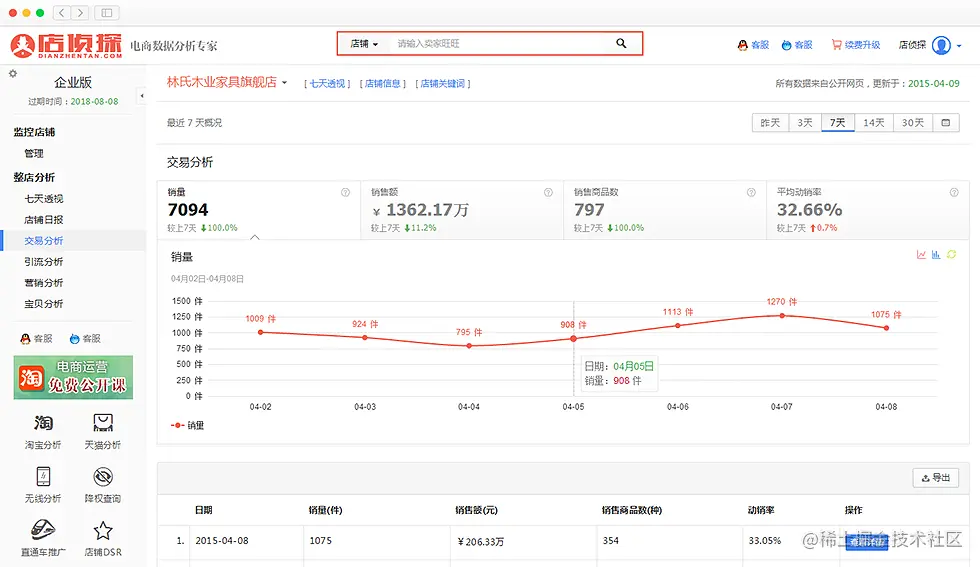Click help icon on 销售商品数 card
This screenshot has width=980, height=567.
coord(751,193)
